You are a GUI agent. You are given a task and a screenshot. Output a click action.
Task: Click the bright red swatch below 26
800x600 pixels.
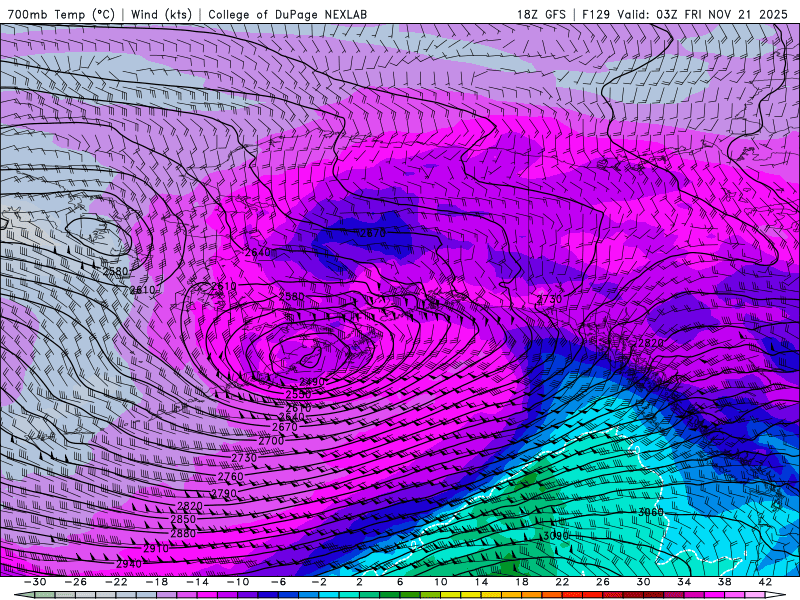click(x=592, y=595)
